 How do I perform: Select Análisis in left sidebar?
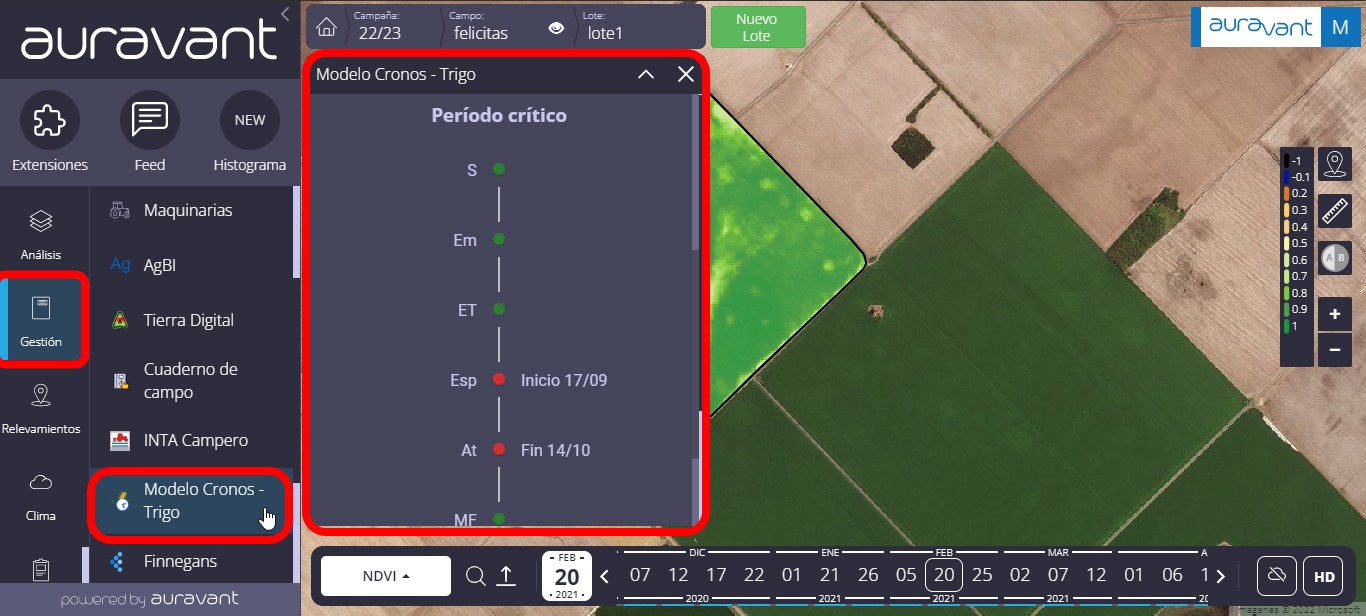[x=41, y=235]
